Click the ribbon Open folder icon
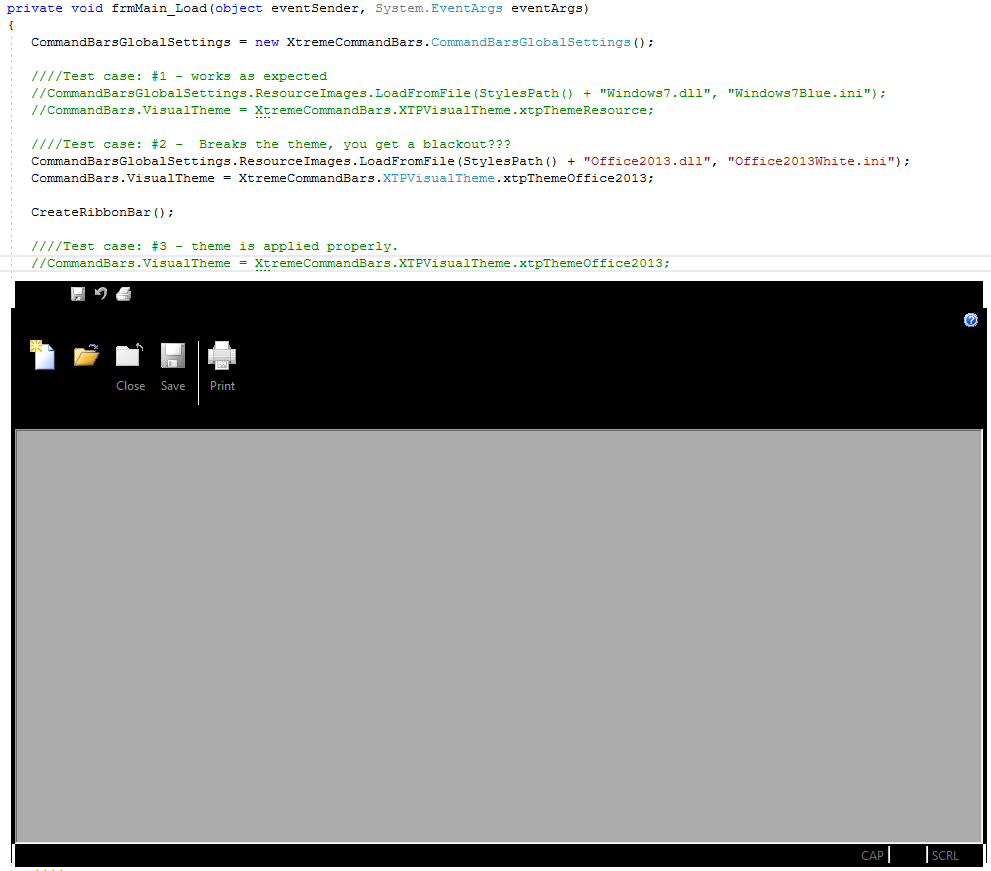Viewport: 991px width, 871px height. point(87,355)
